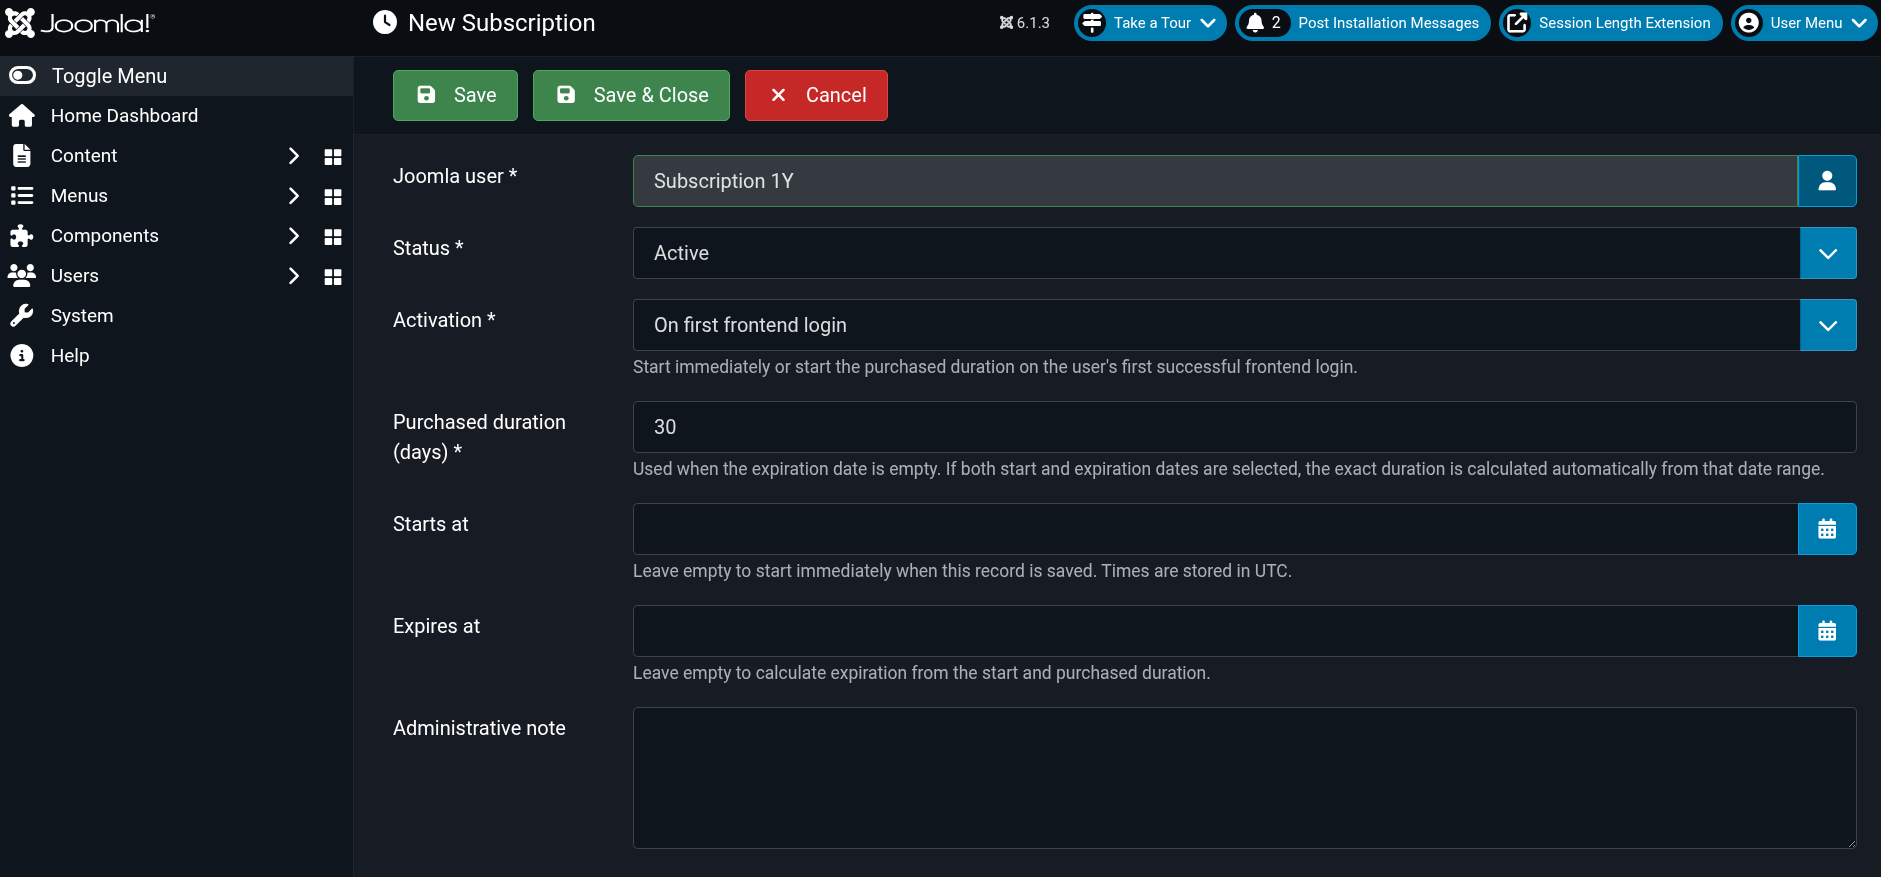
Task: Click the Activation field label
Action: click(444, 320)
